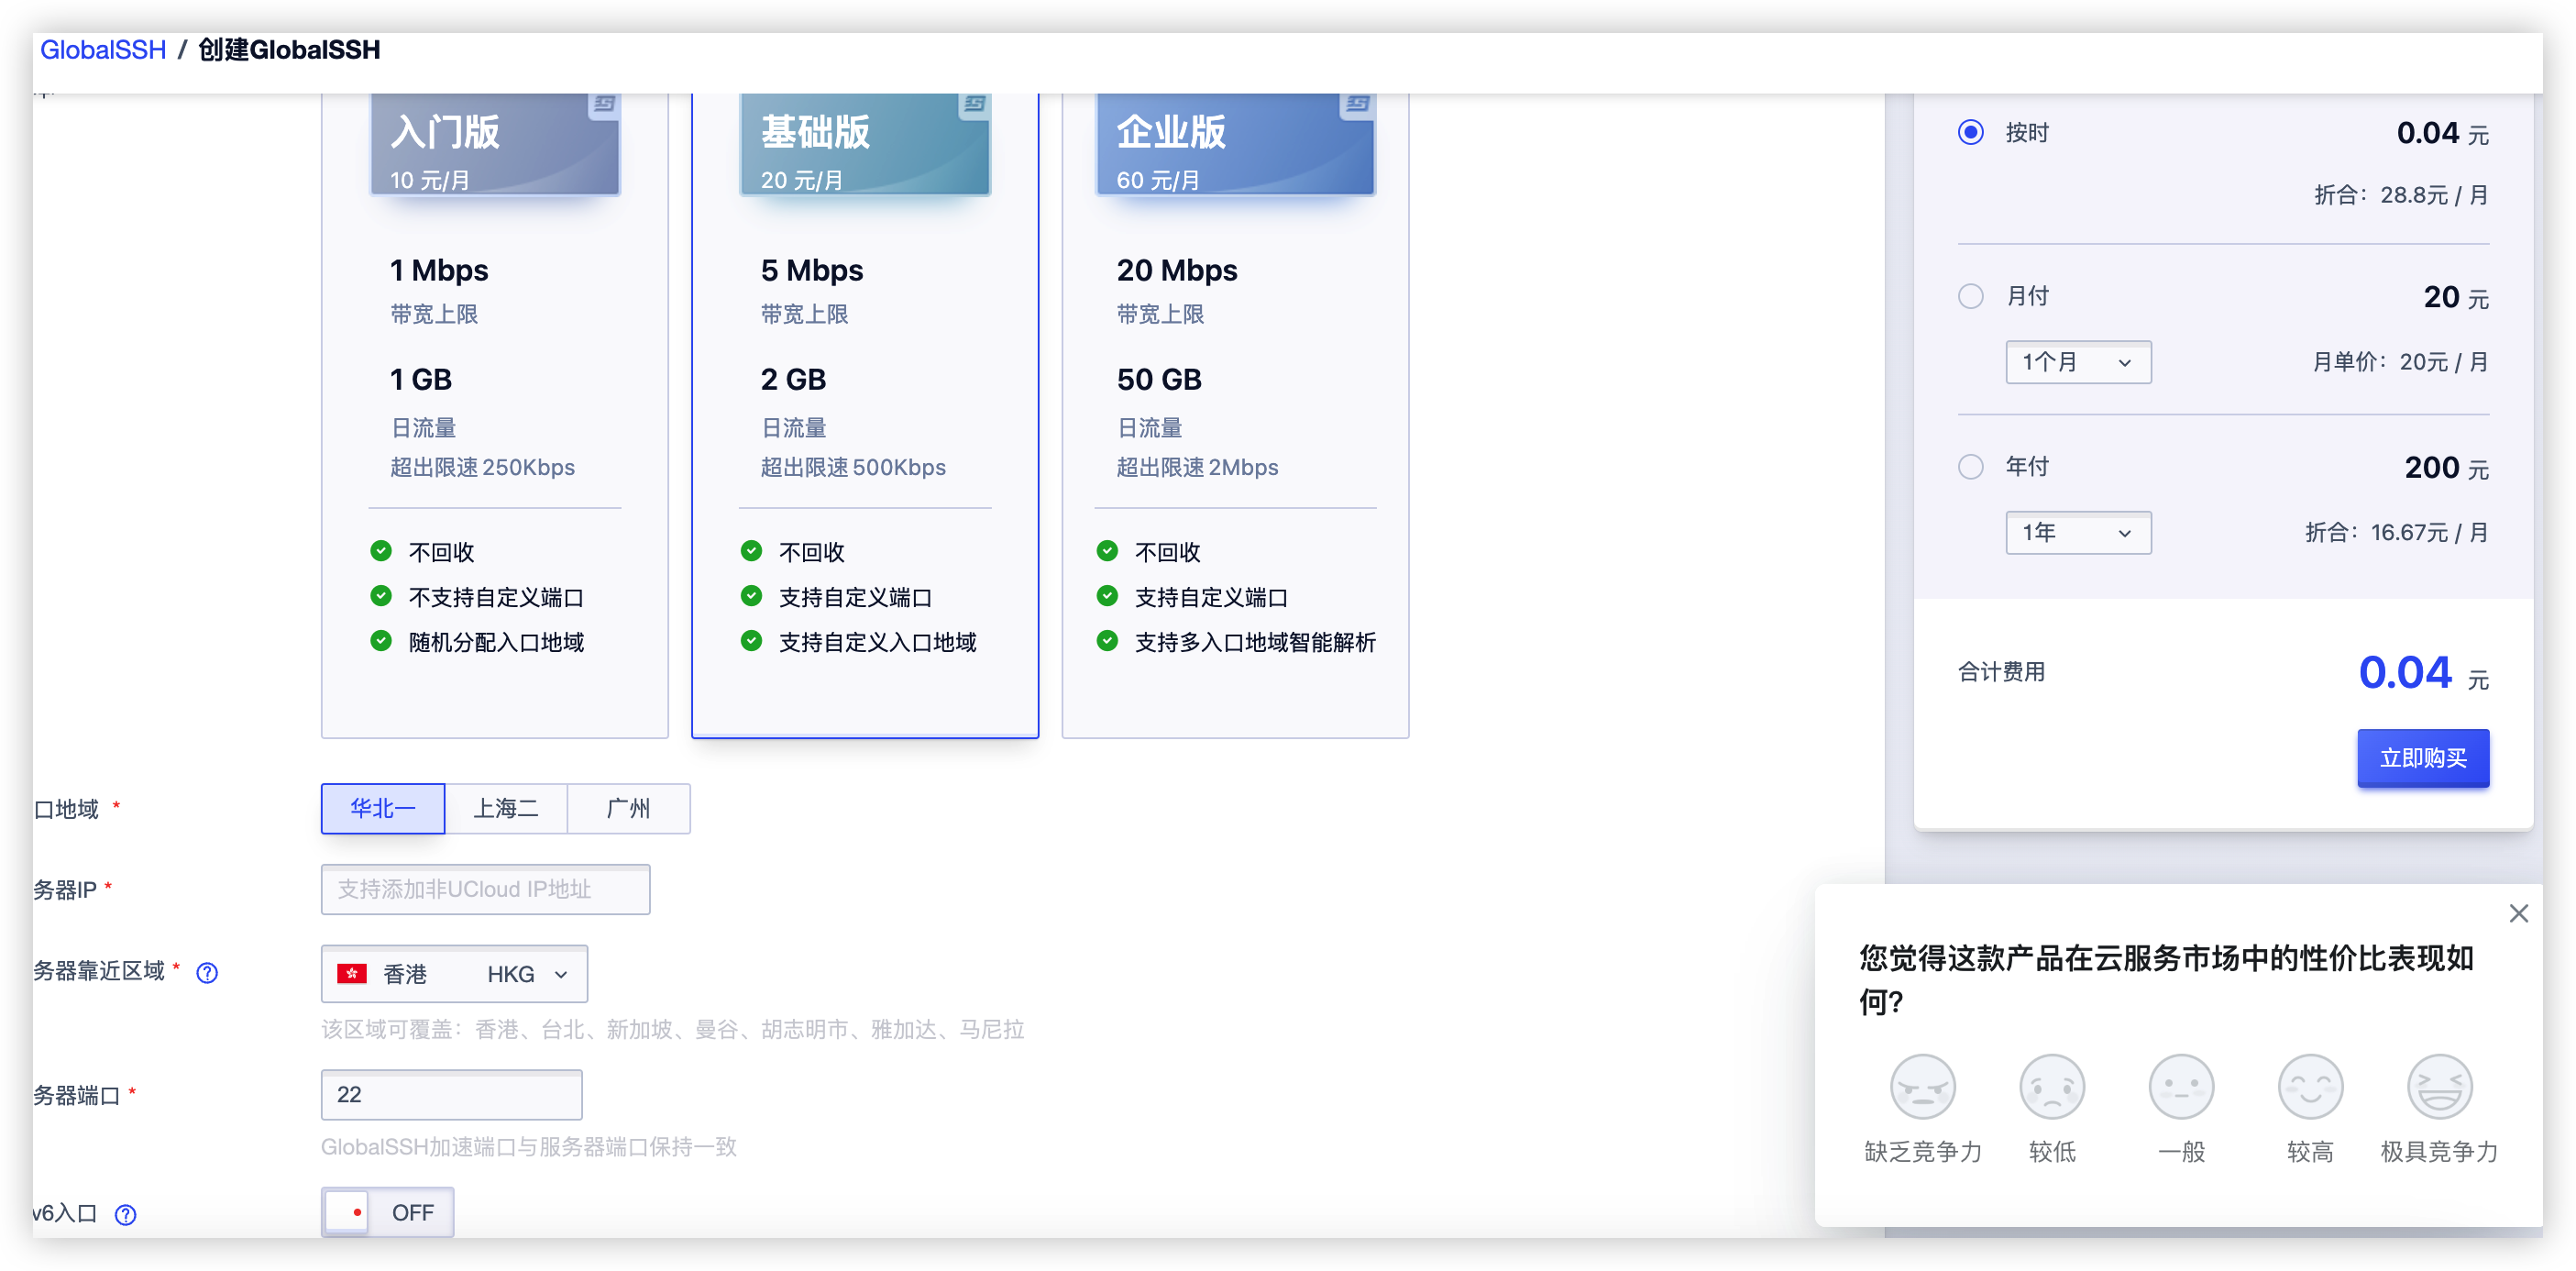The height and width of the screenshot is (1271, 2576).
Task: Click the 立即购买 purchase button
Action: click(x=2423, y=758)
